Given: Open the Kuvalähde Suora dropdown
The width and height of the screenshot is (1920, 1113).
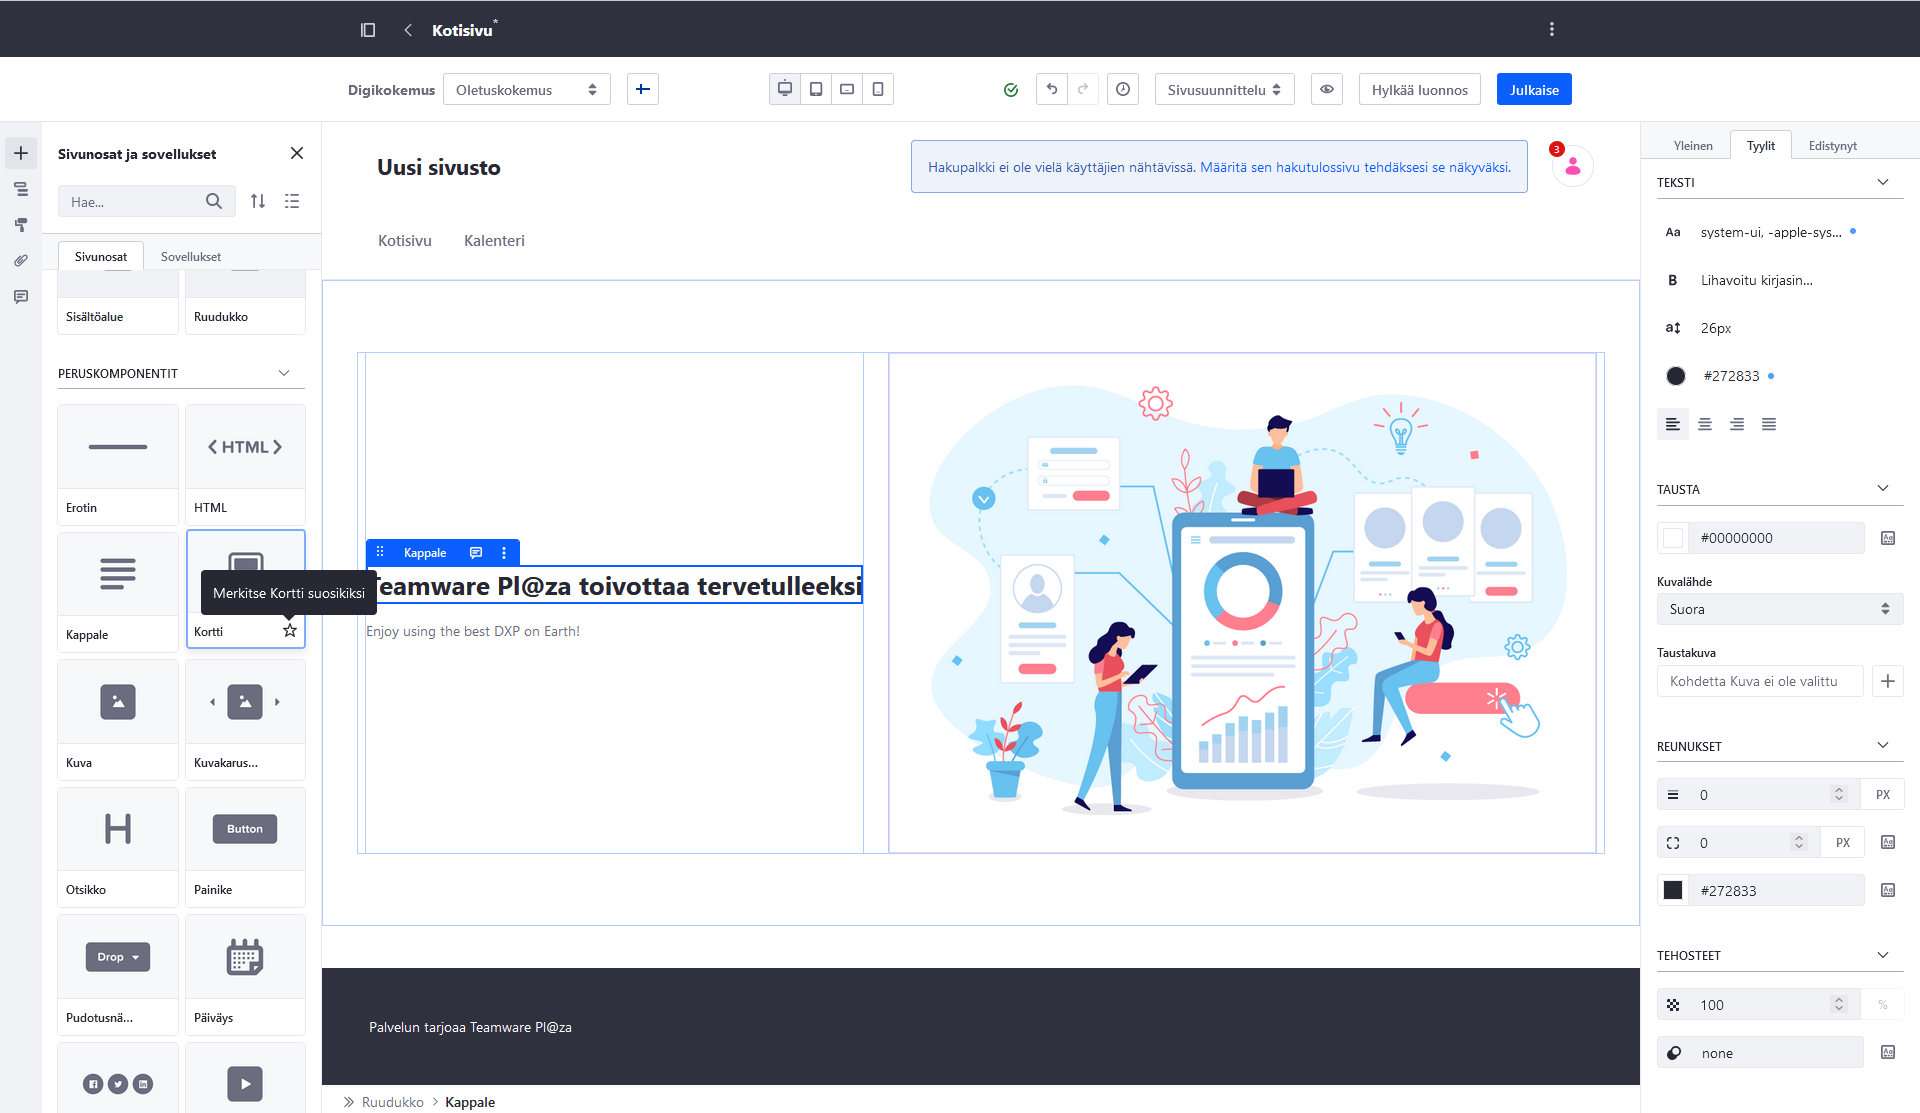Looking at the screenshot, I should click(x=1780, y=609).
